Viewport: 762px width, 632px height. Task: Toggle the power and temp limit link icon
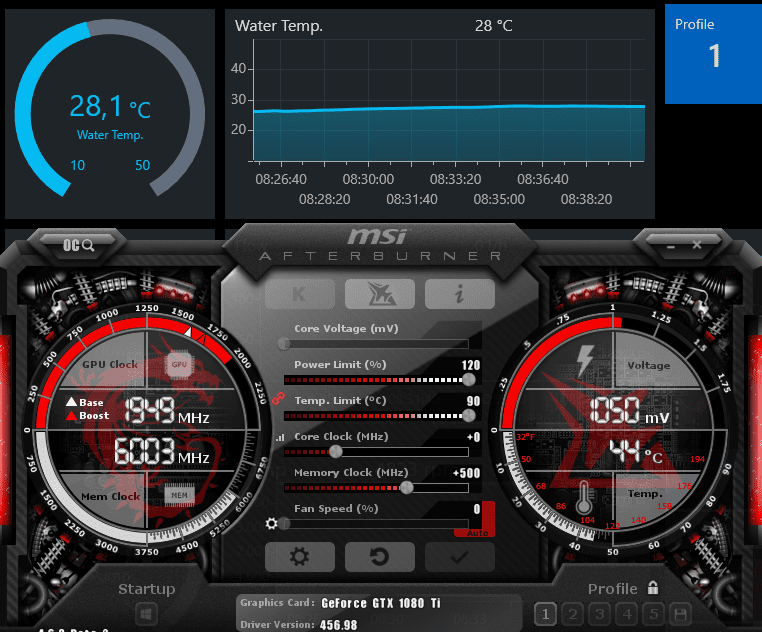277,398
